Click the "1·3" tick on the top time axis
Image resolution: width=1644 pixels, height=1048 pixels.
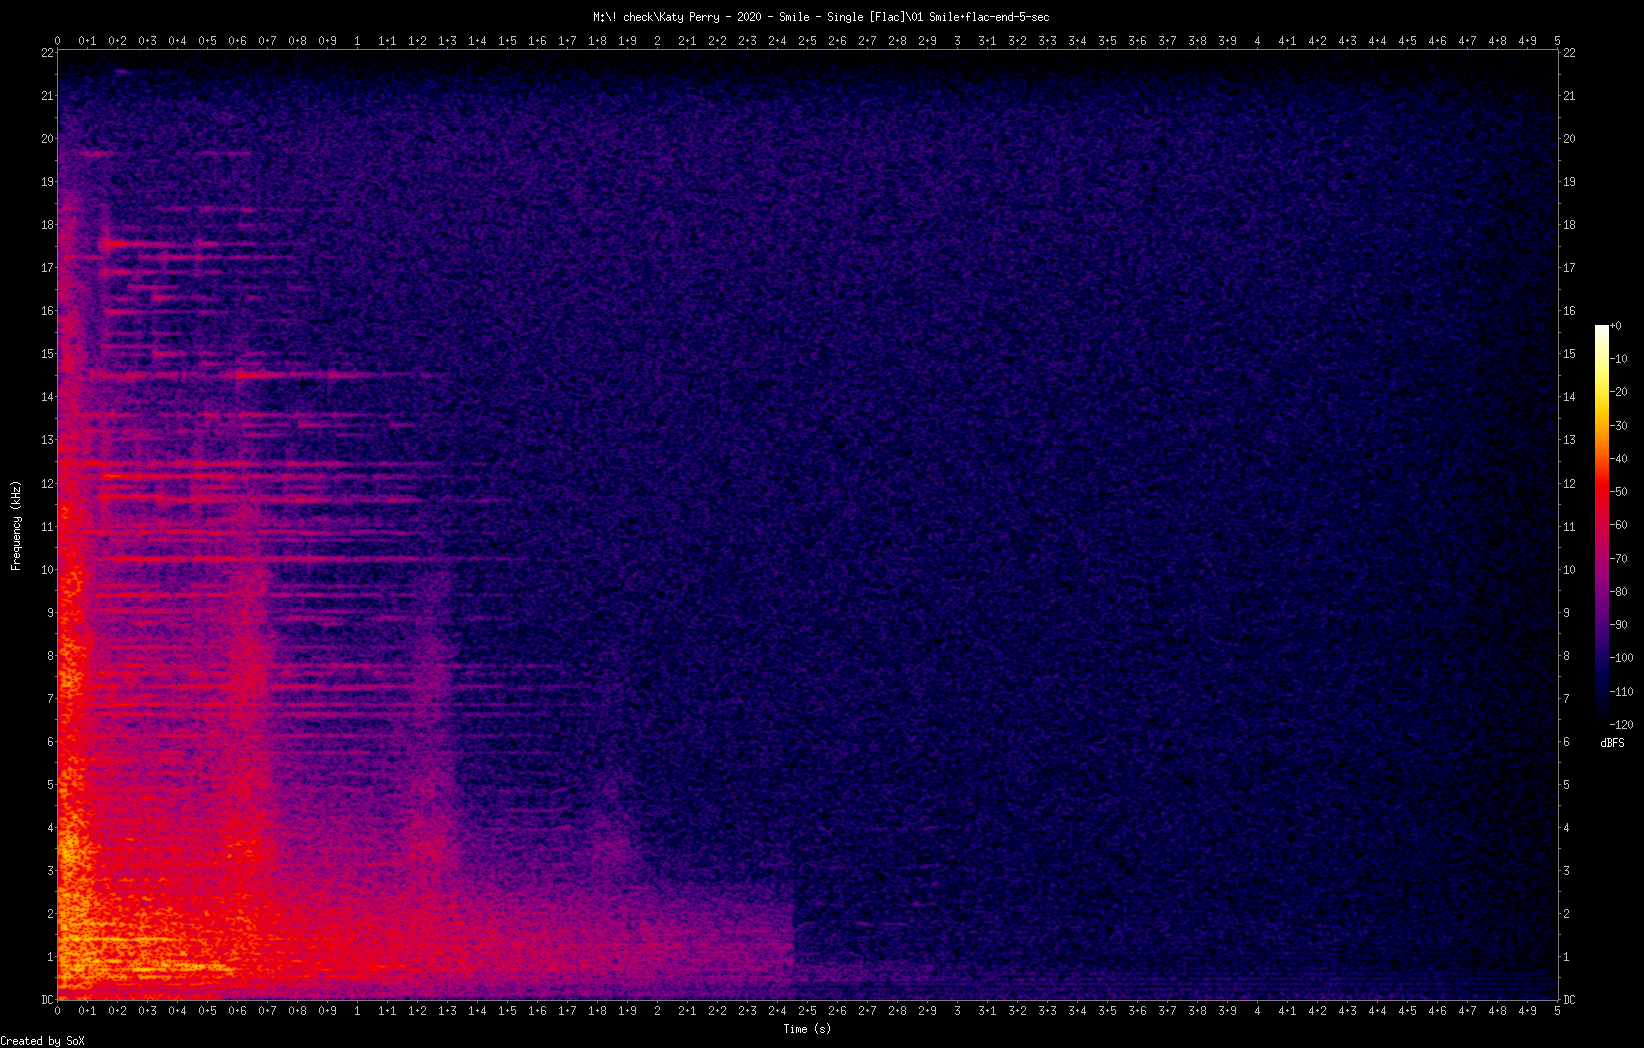click(447, 41)
